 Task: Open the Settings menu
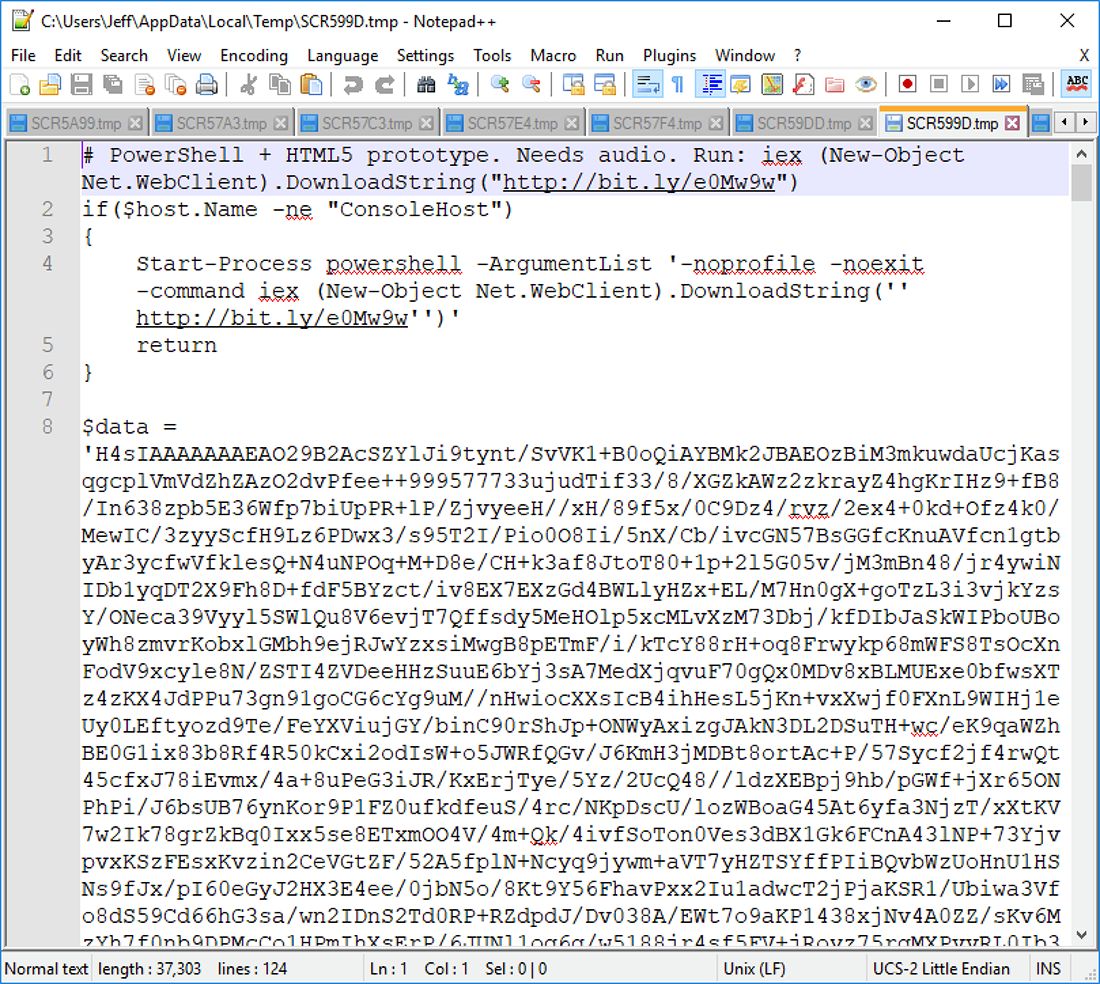click(x=425, y=55)
